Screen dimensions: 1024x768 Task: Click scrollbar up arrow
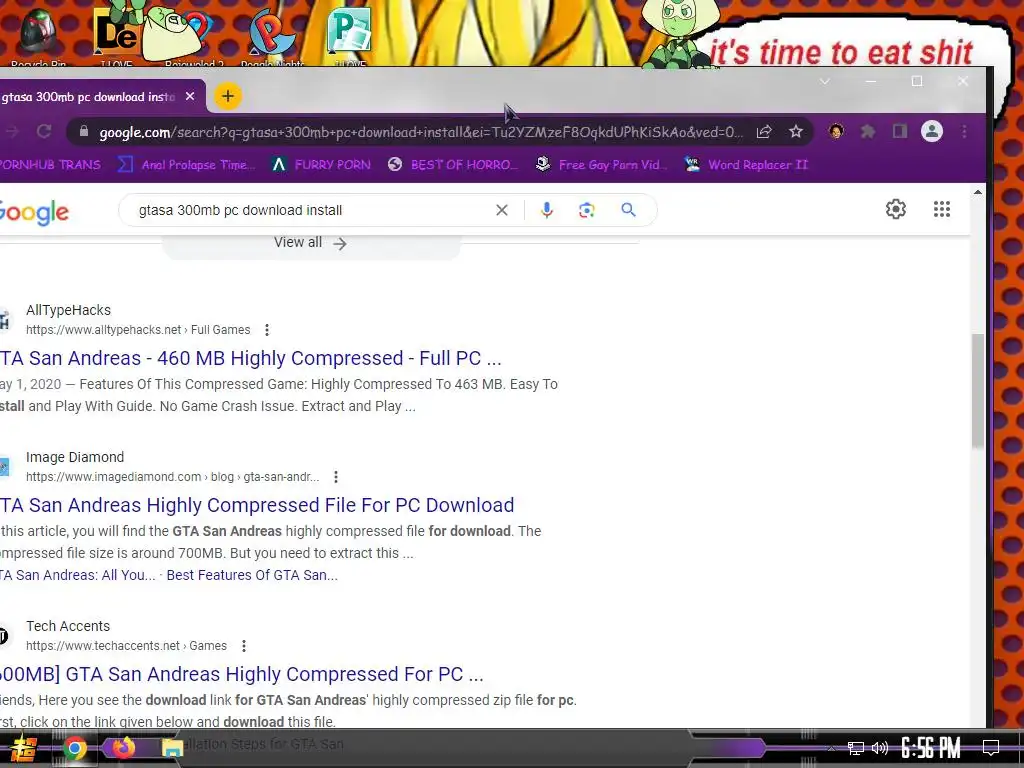[978, 192]
